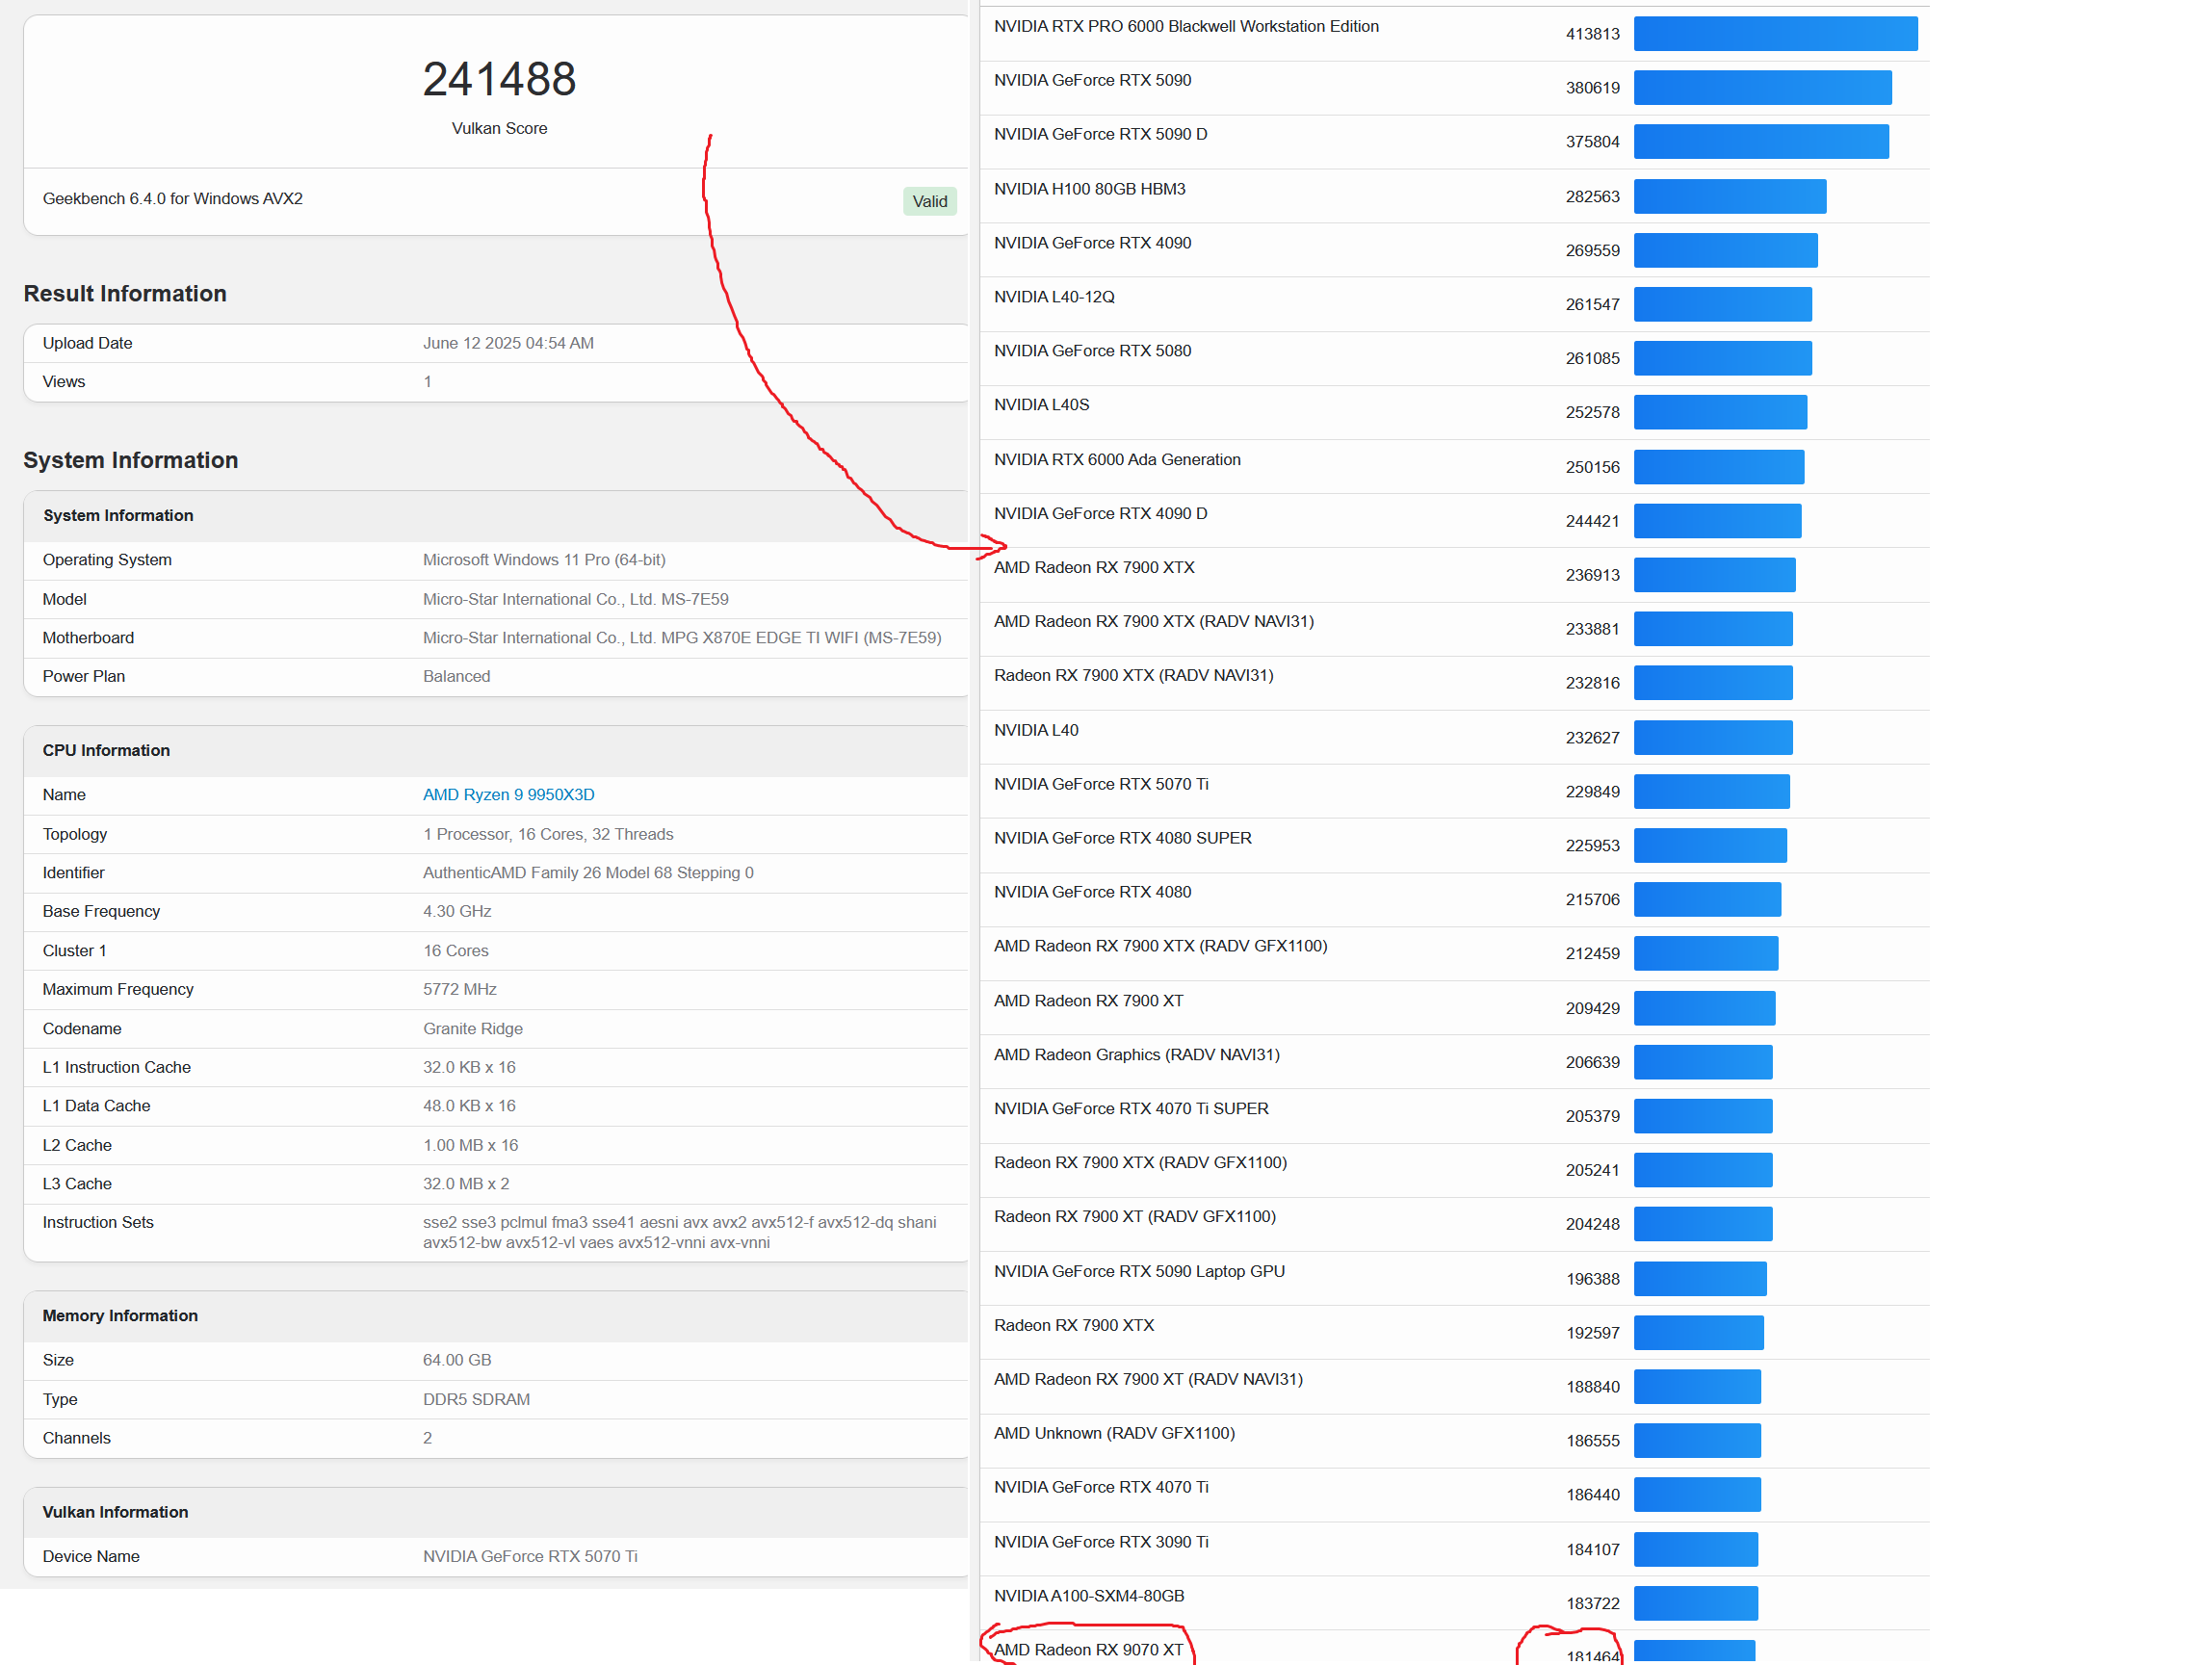
Task: Click the Base Frequency value 4.30 GHz
Action: click(x=457, y=911)
